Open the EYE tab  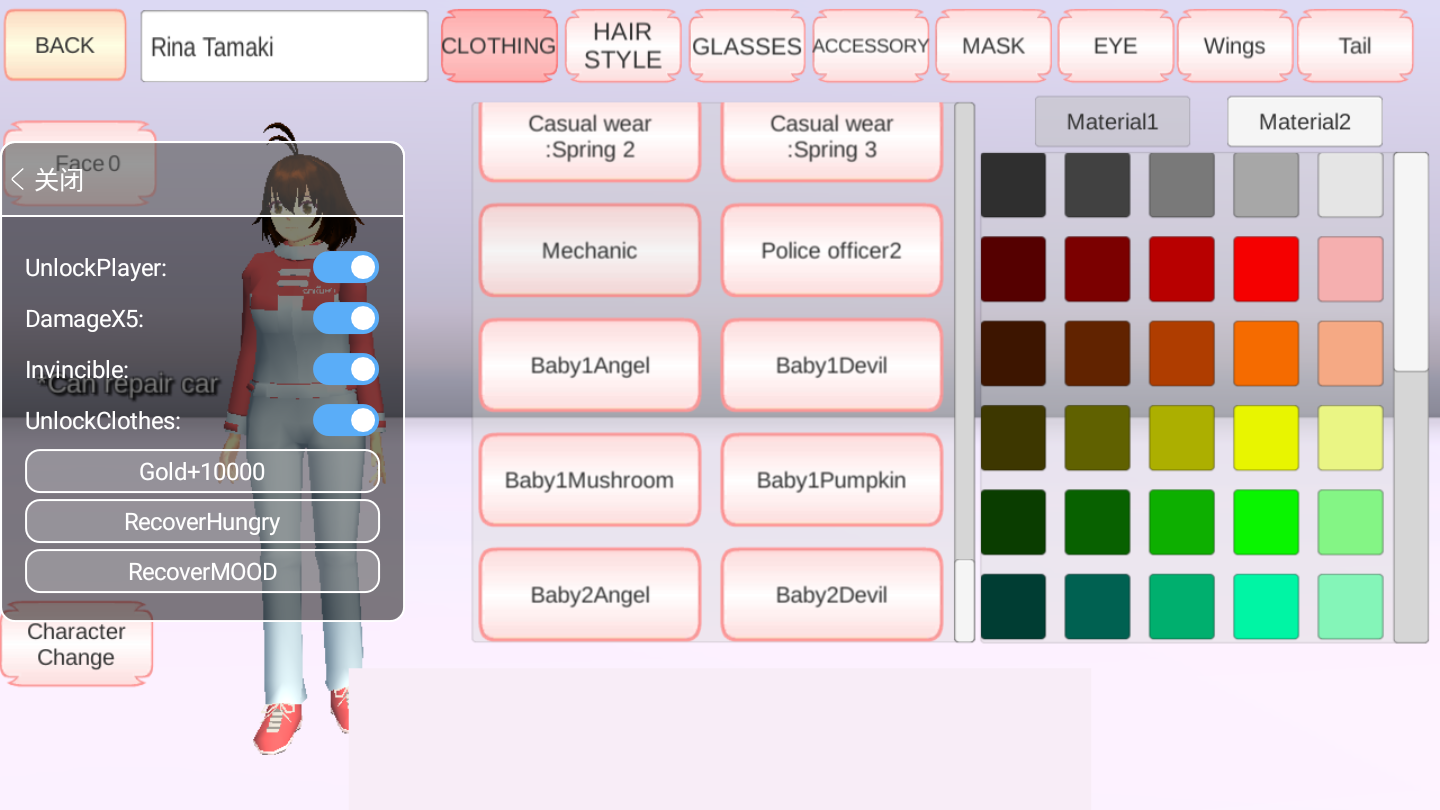1115,46
